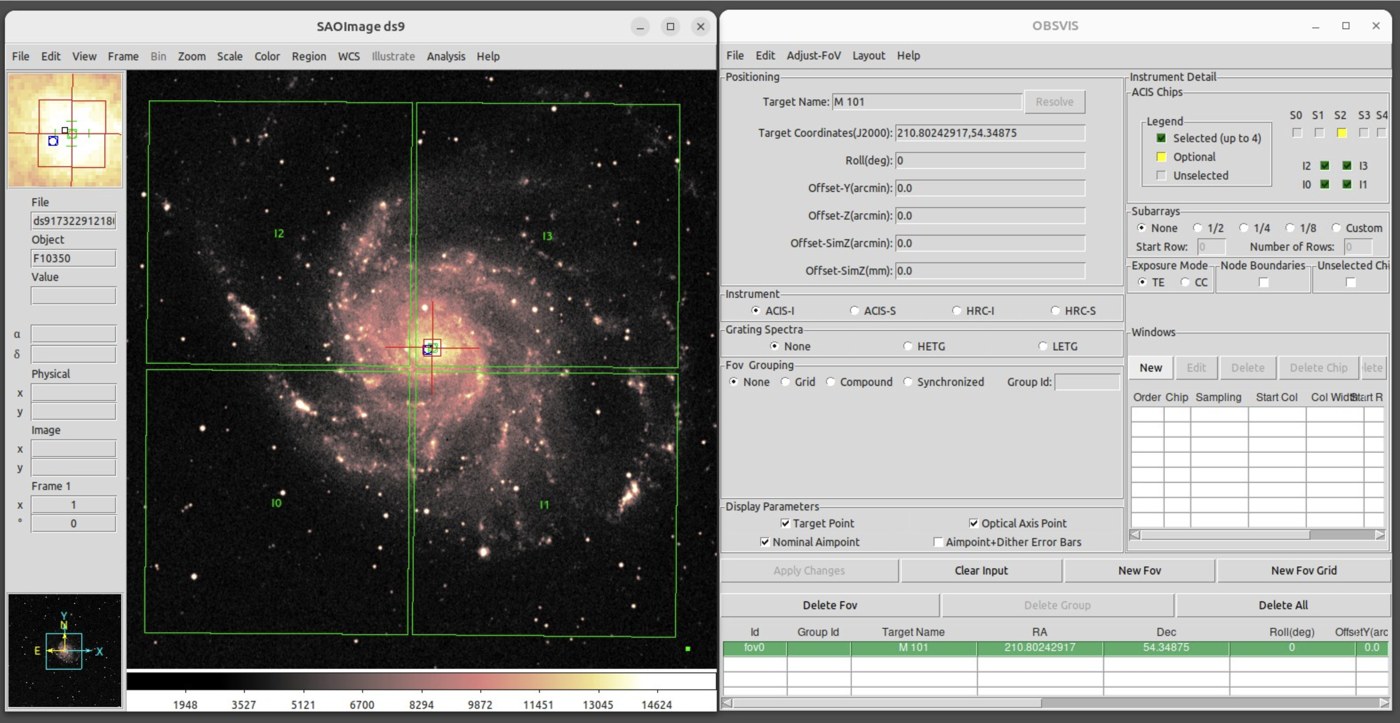Click the Target Name field

click(x=927, y=102)
